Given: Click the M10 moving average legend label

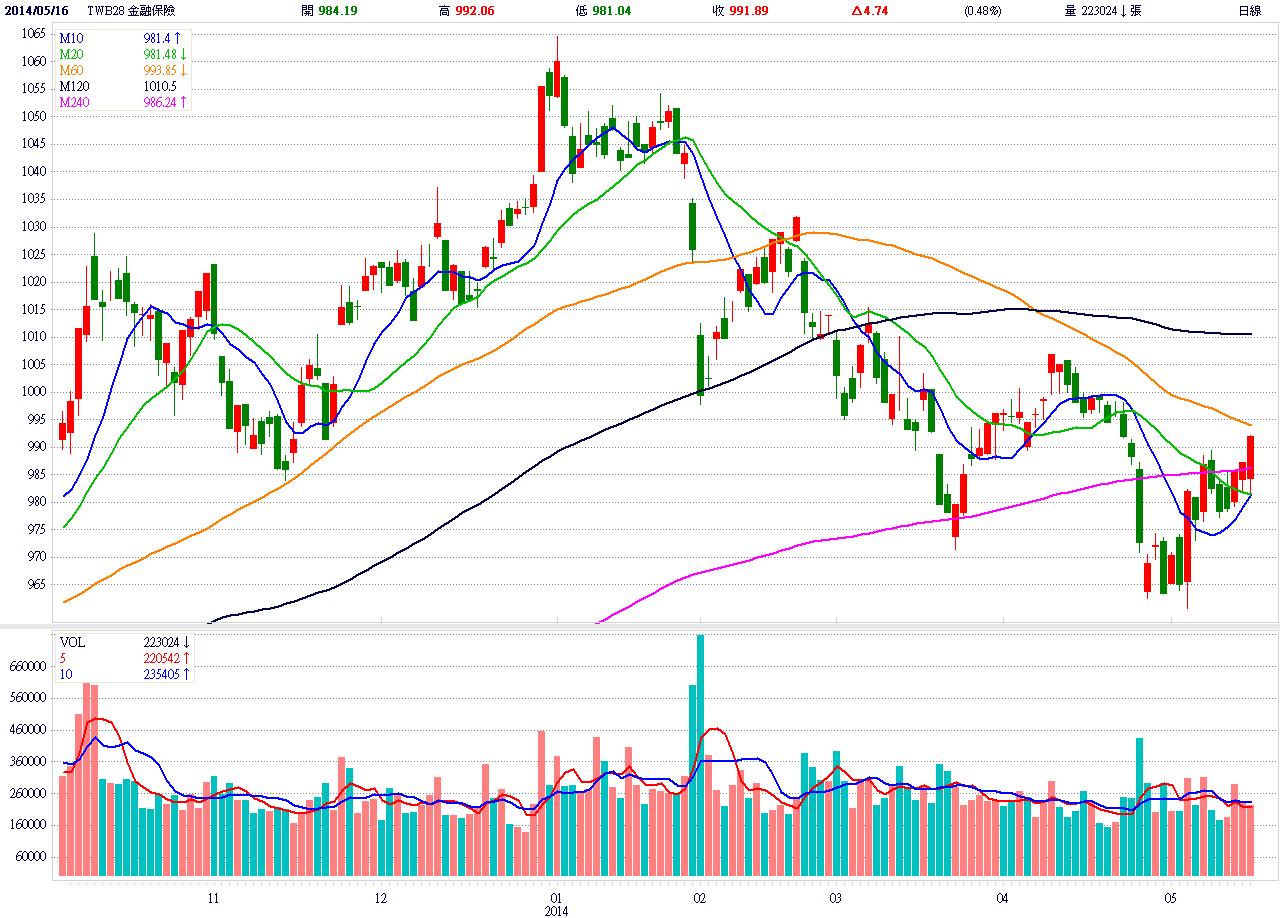Looking at the screenshot, I should pos(71,38).
